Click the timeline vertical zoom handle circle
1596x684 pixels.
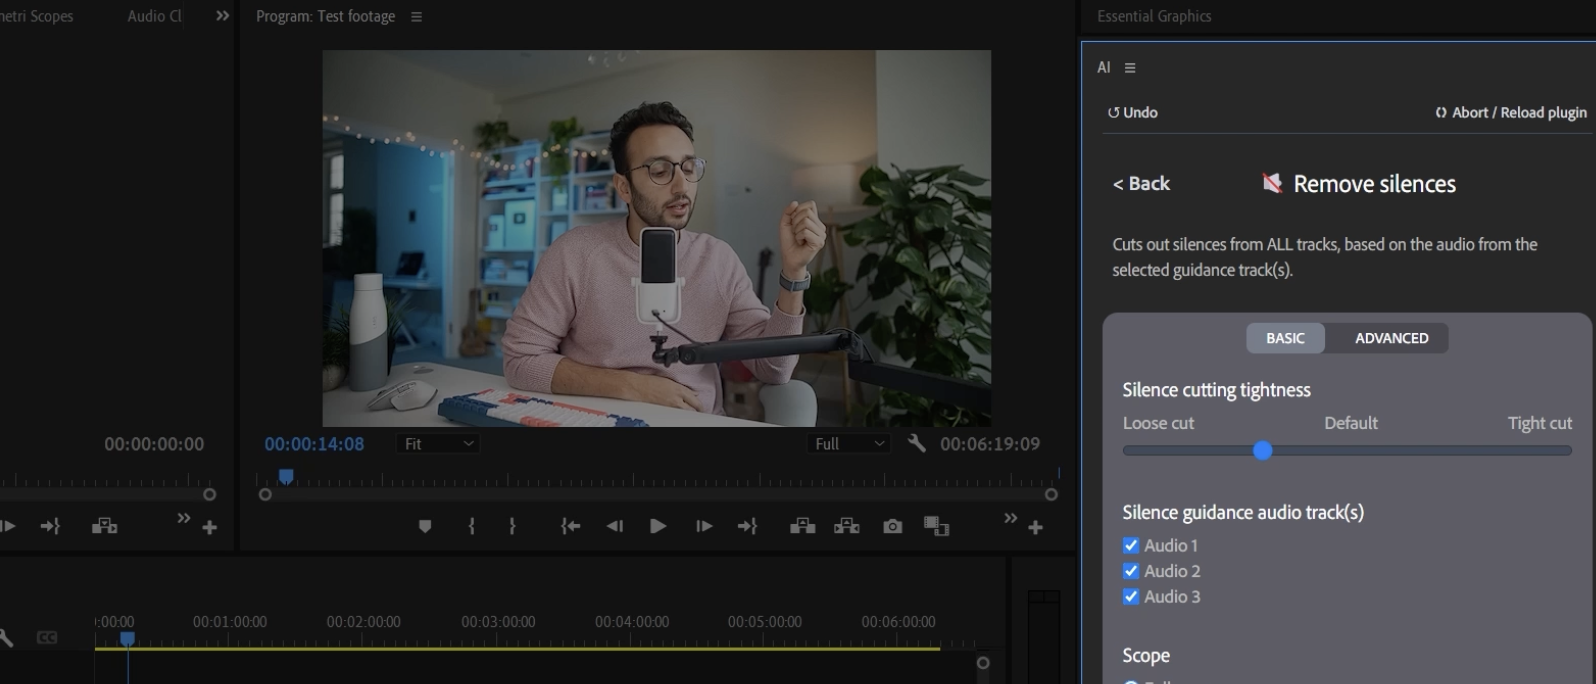click(x=983, y=662)
